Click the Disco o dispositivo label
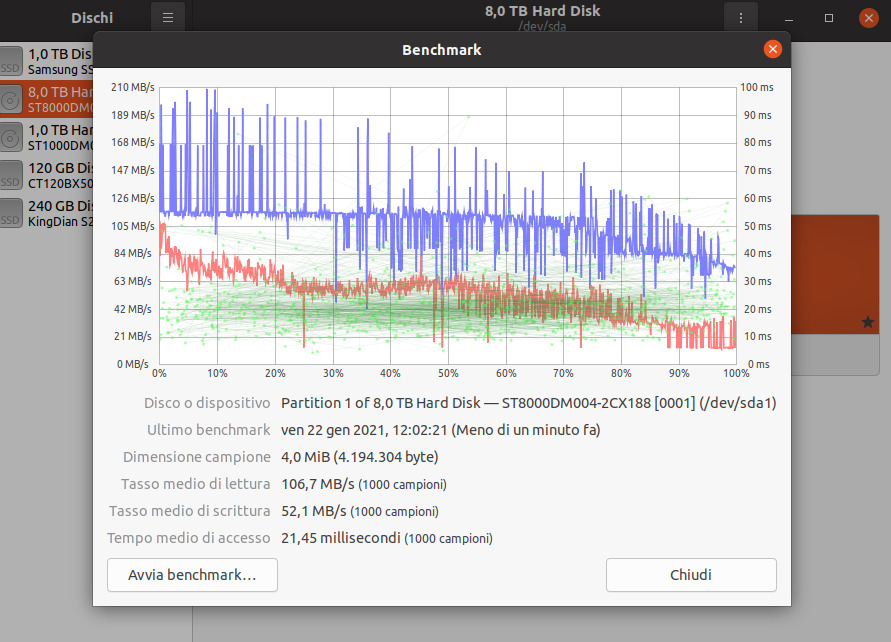The image size is (891, 642). point(207,403)
